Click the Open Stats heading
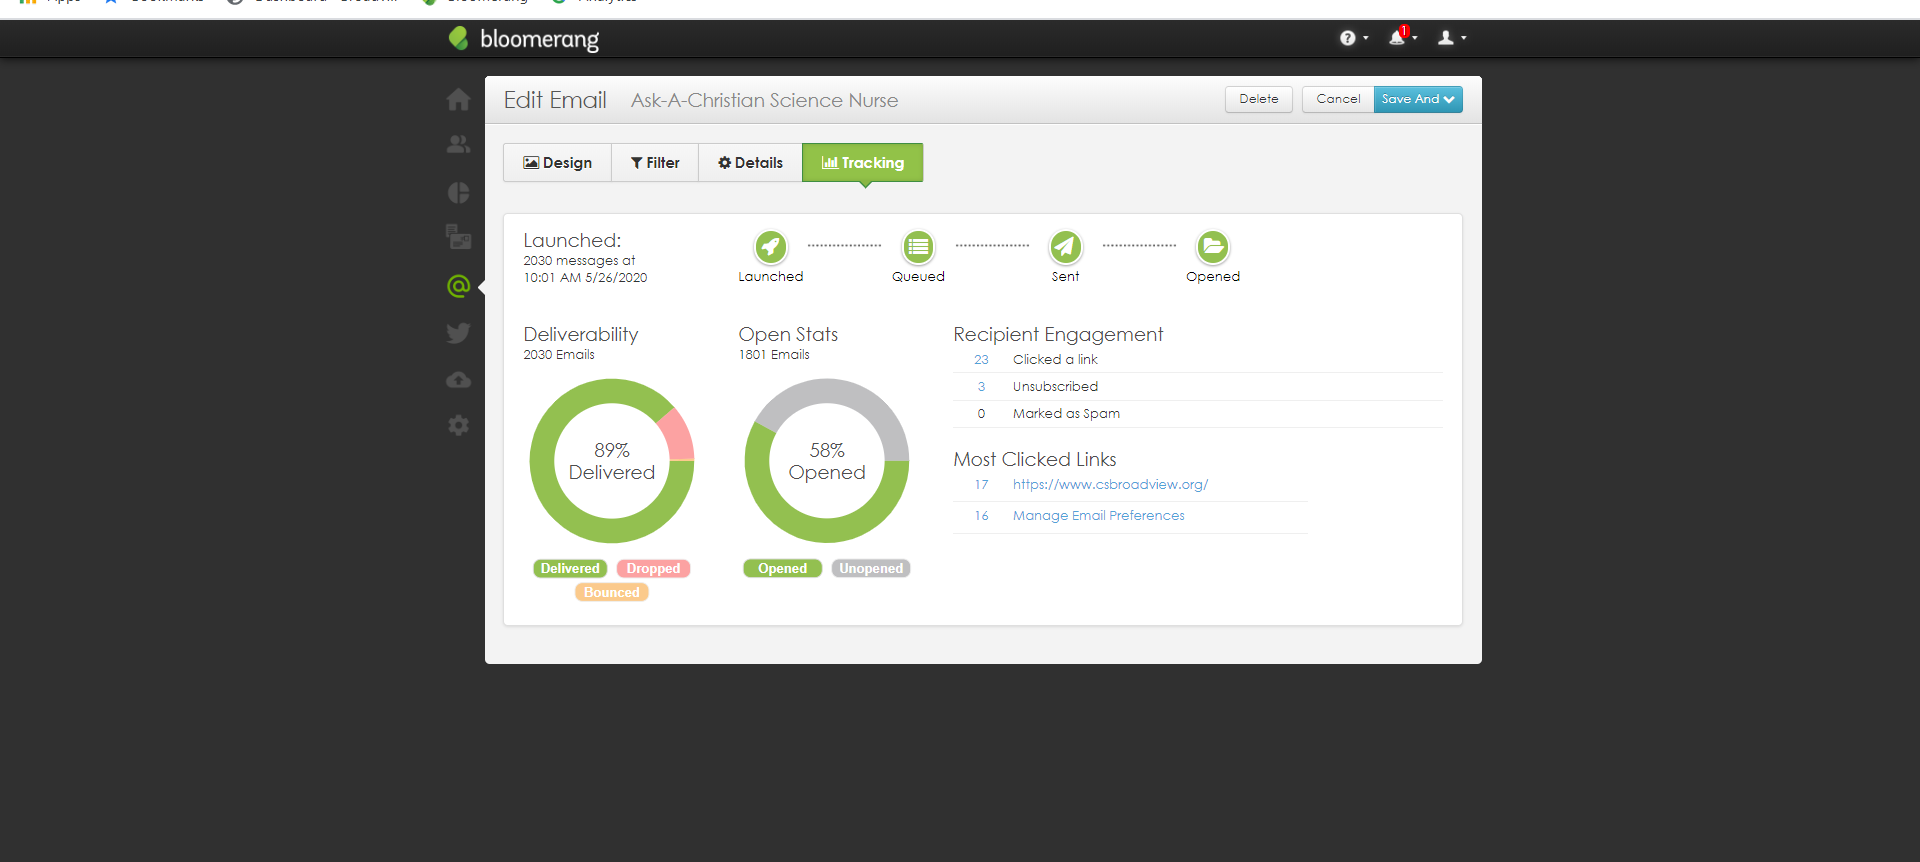The height and width of the screenshot is (862, 1920). click(788, 334)
